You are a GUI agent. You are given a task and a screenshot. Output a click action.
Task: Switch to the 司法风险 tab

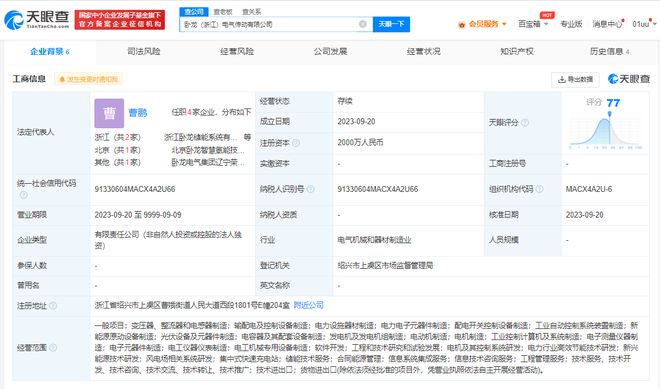144,51
